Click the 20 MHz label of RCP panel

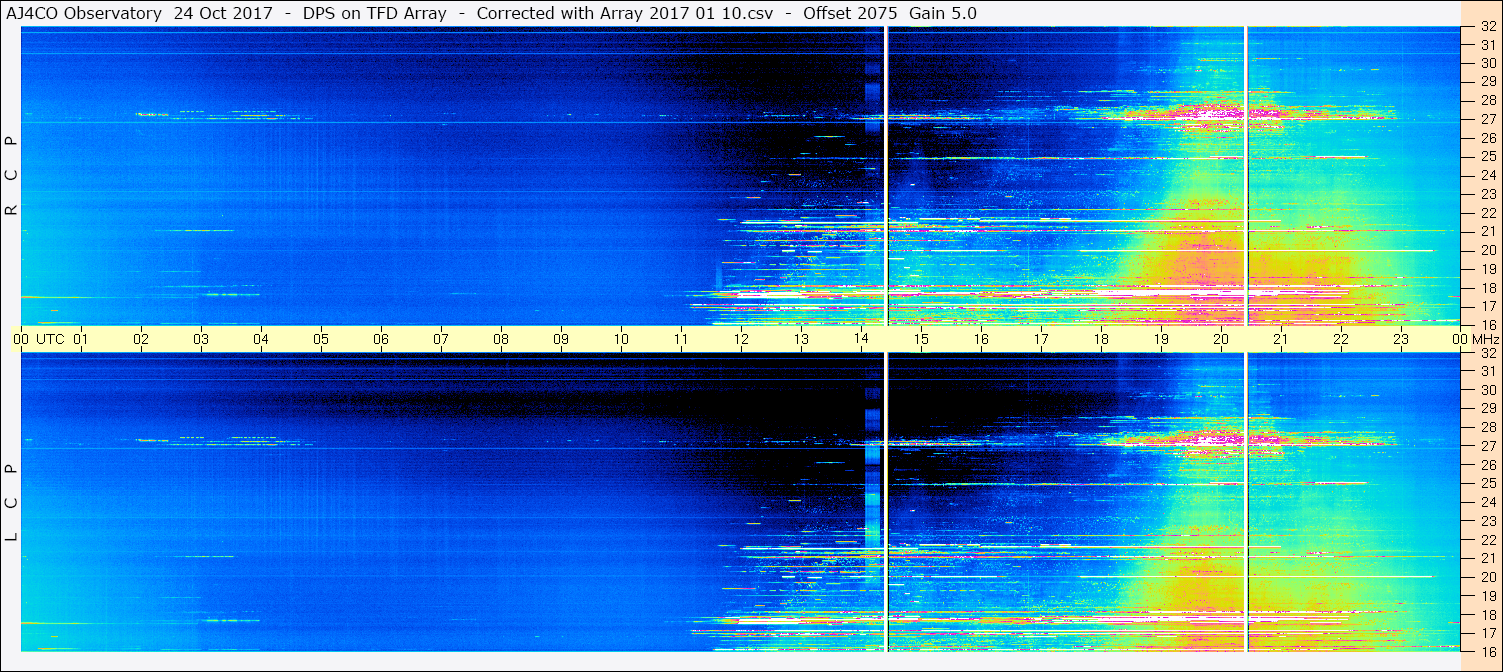click(1487, 250)
